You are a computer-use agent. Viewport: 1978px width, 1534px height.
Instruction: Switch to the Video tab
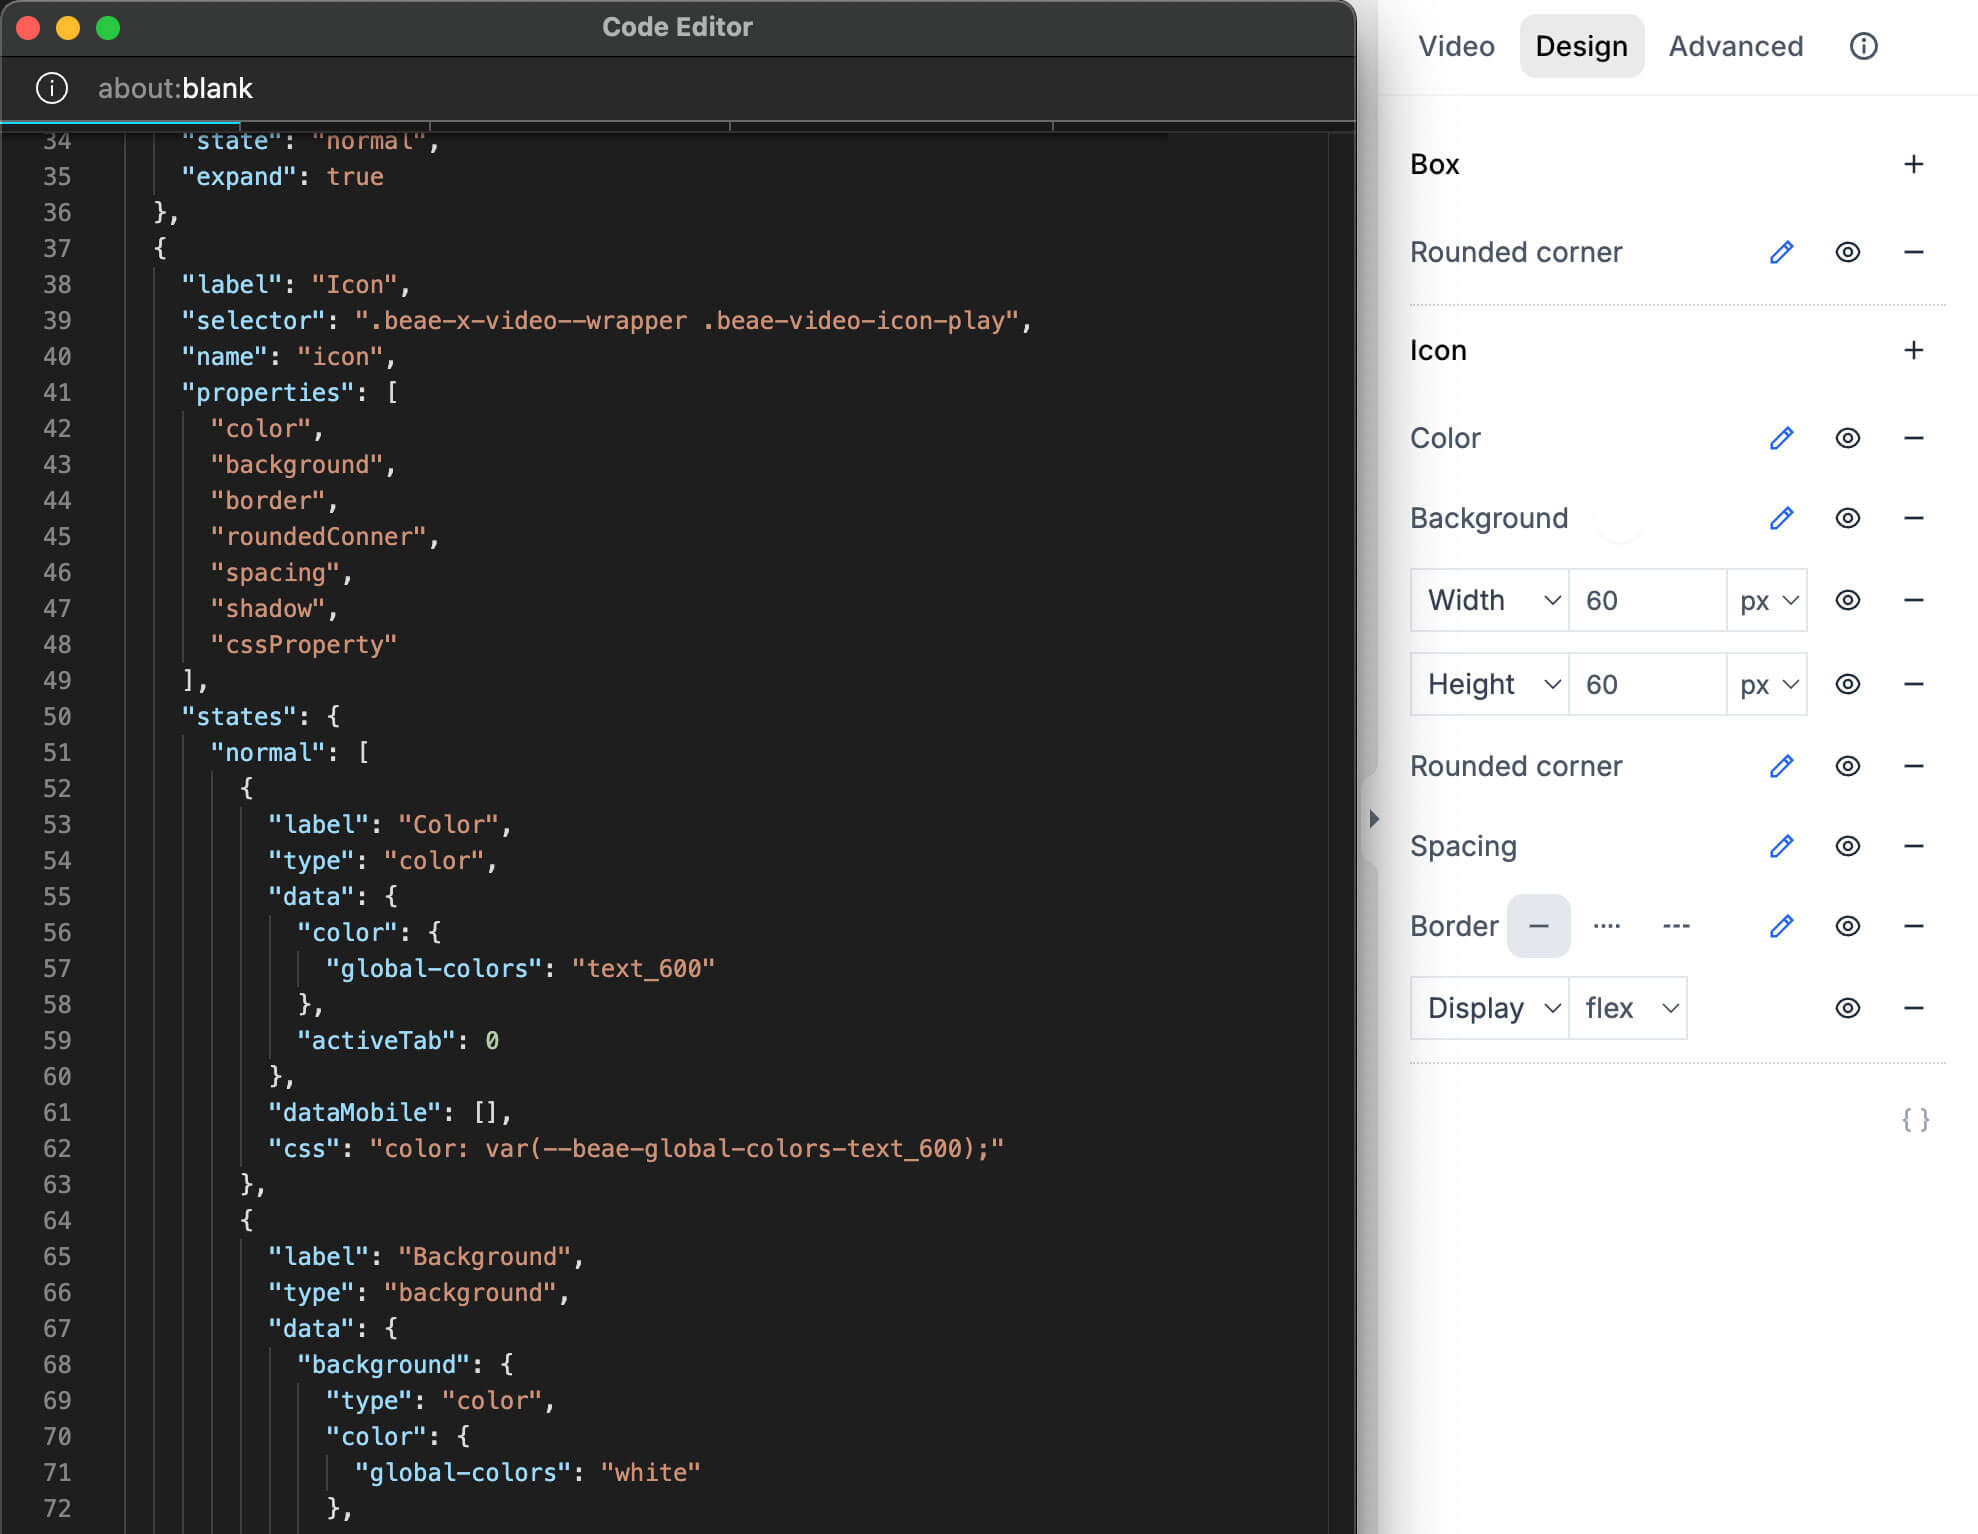(1456, 46)
